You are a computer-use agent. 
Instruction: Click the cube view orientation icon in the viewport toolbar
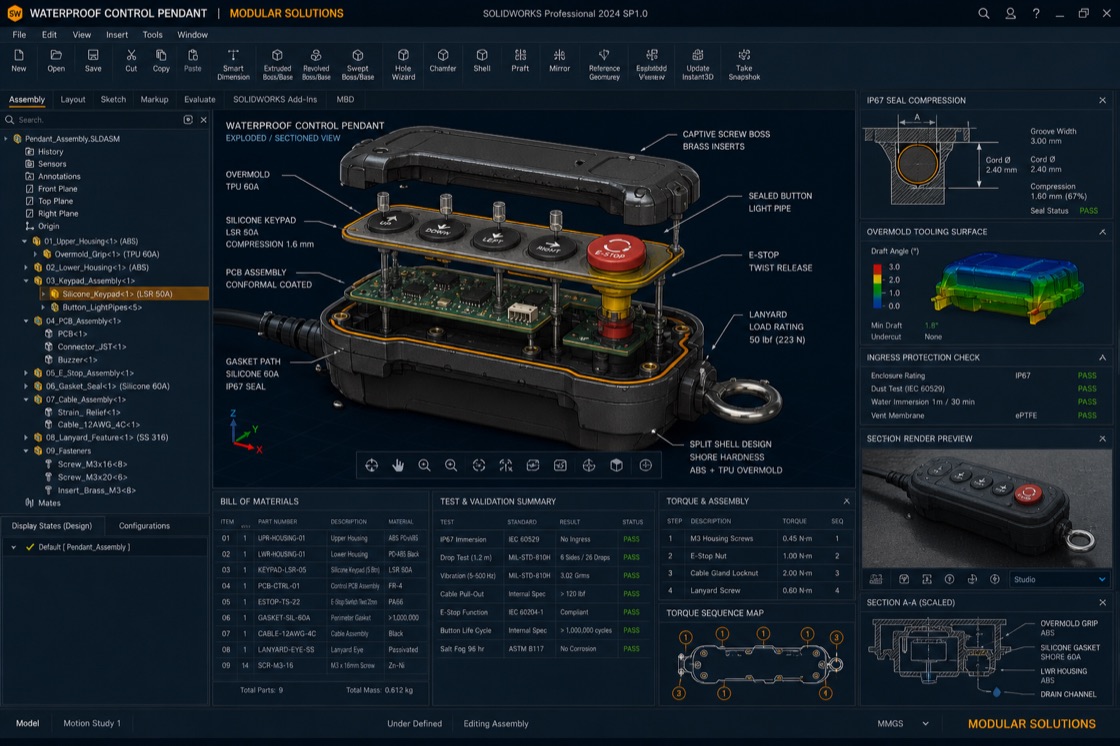pos(616,465)
